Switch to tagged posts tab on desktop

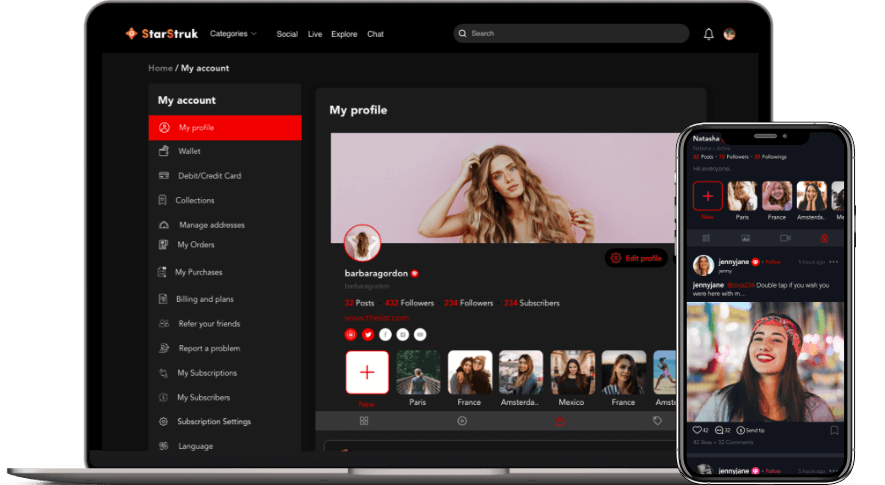tap(658, 421)
